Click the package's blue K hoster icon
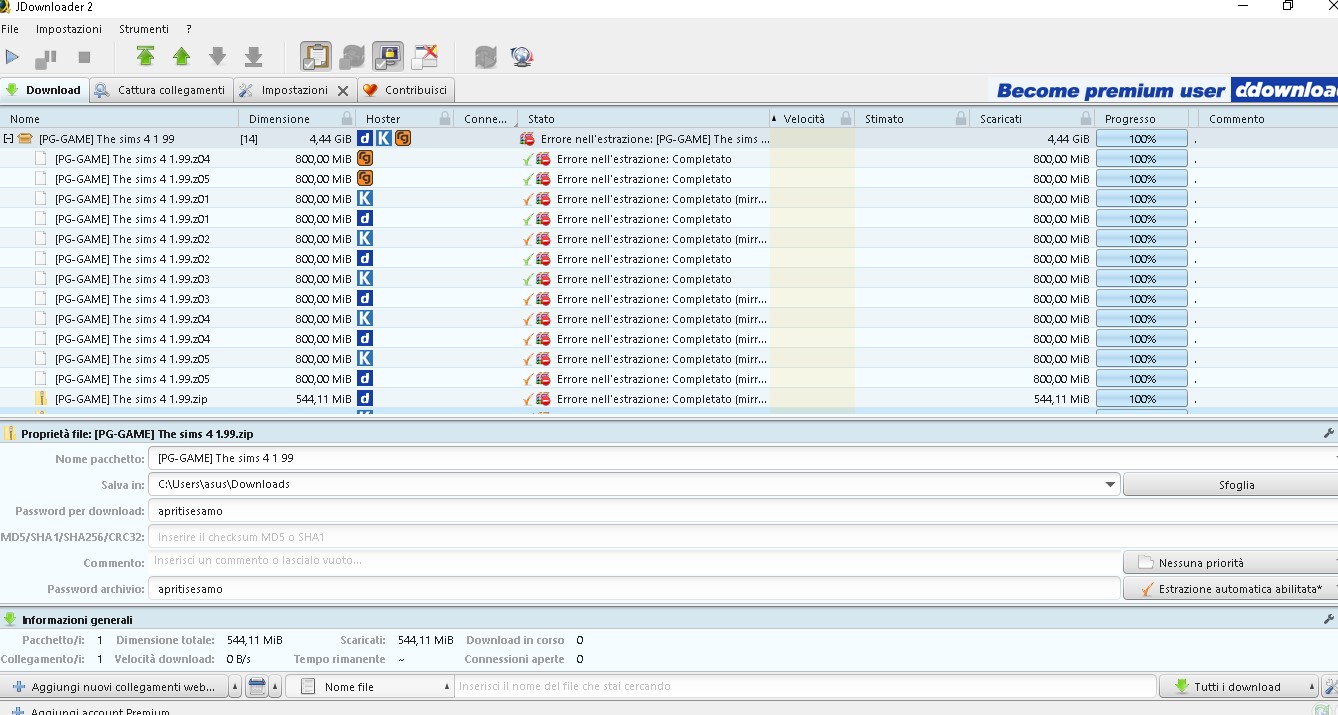Viewport: 1338px width, 715px height. click(384, 139)
